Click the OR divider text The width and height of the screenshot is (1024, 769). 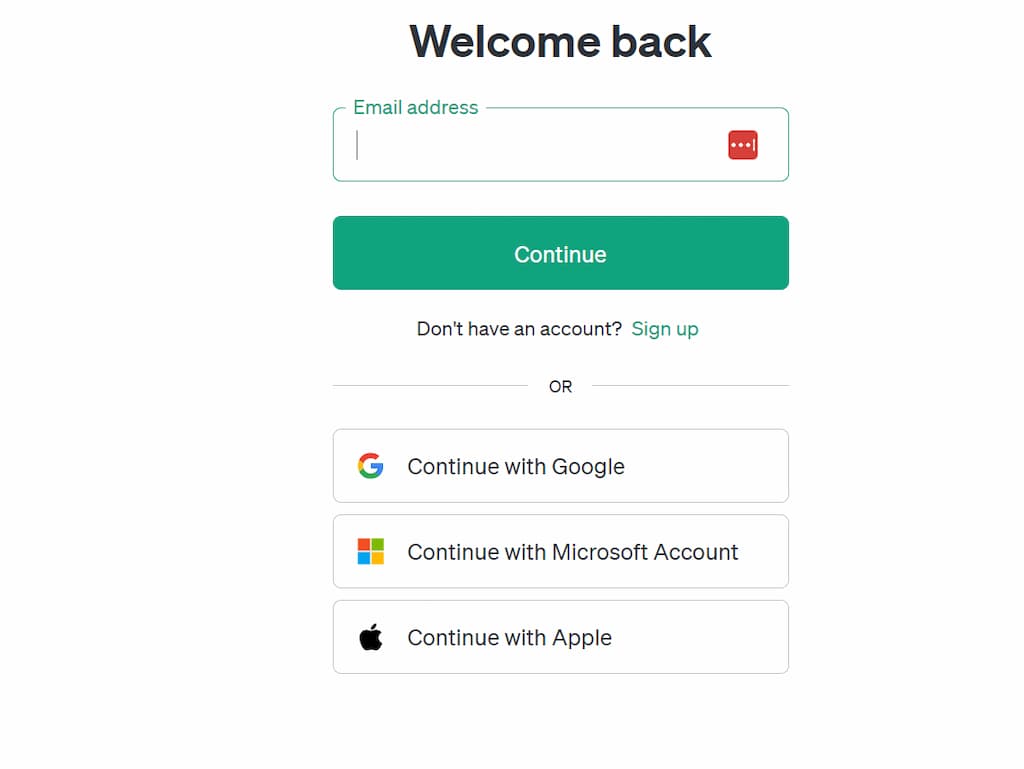tap(560, 386)
